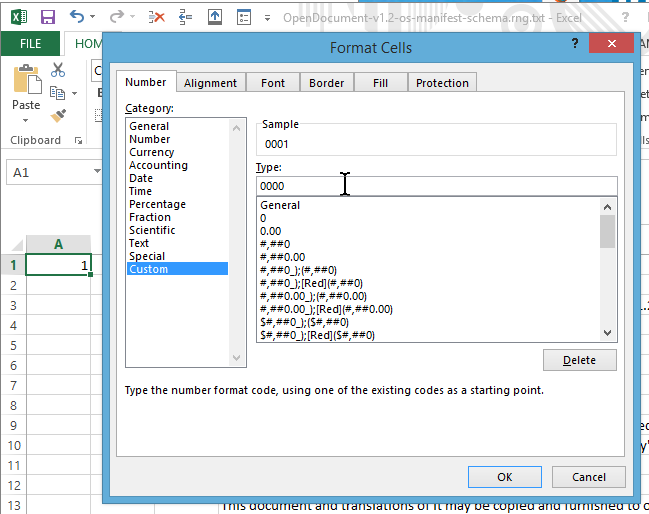Open the Clipboard pane launcher icon
This screenshot has height=514, width=649.
(x=78, y=141)
